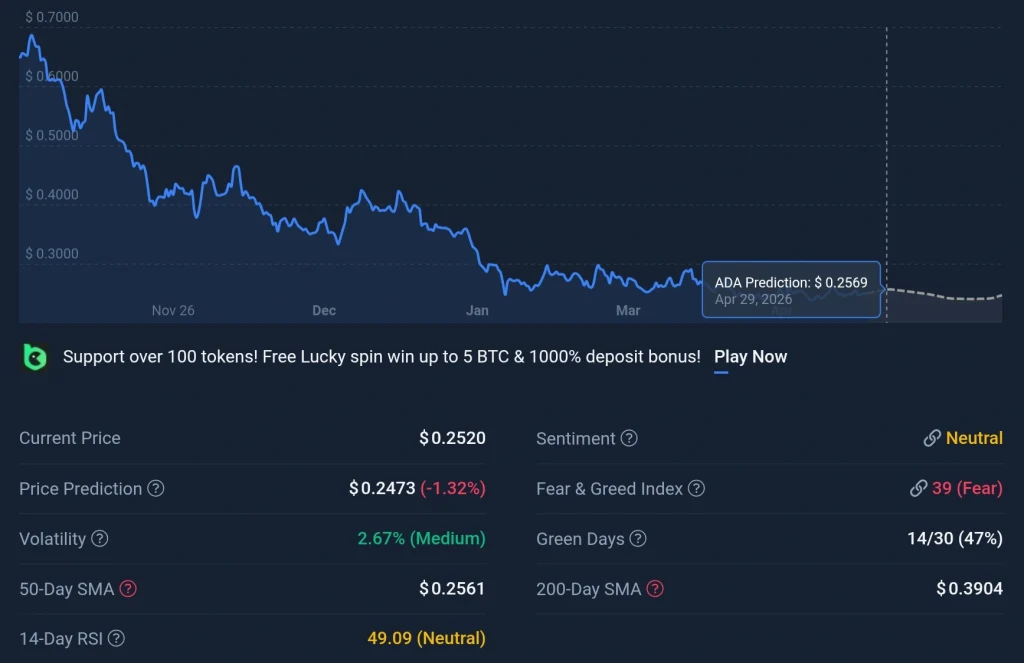Click the Mar axis label
The height and width of the screenshot is (663, 1024).
click(x=628, y=310)
